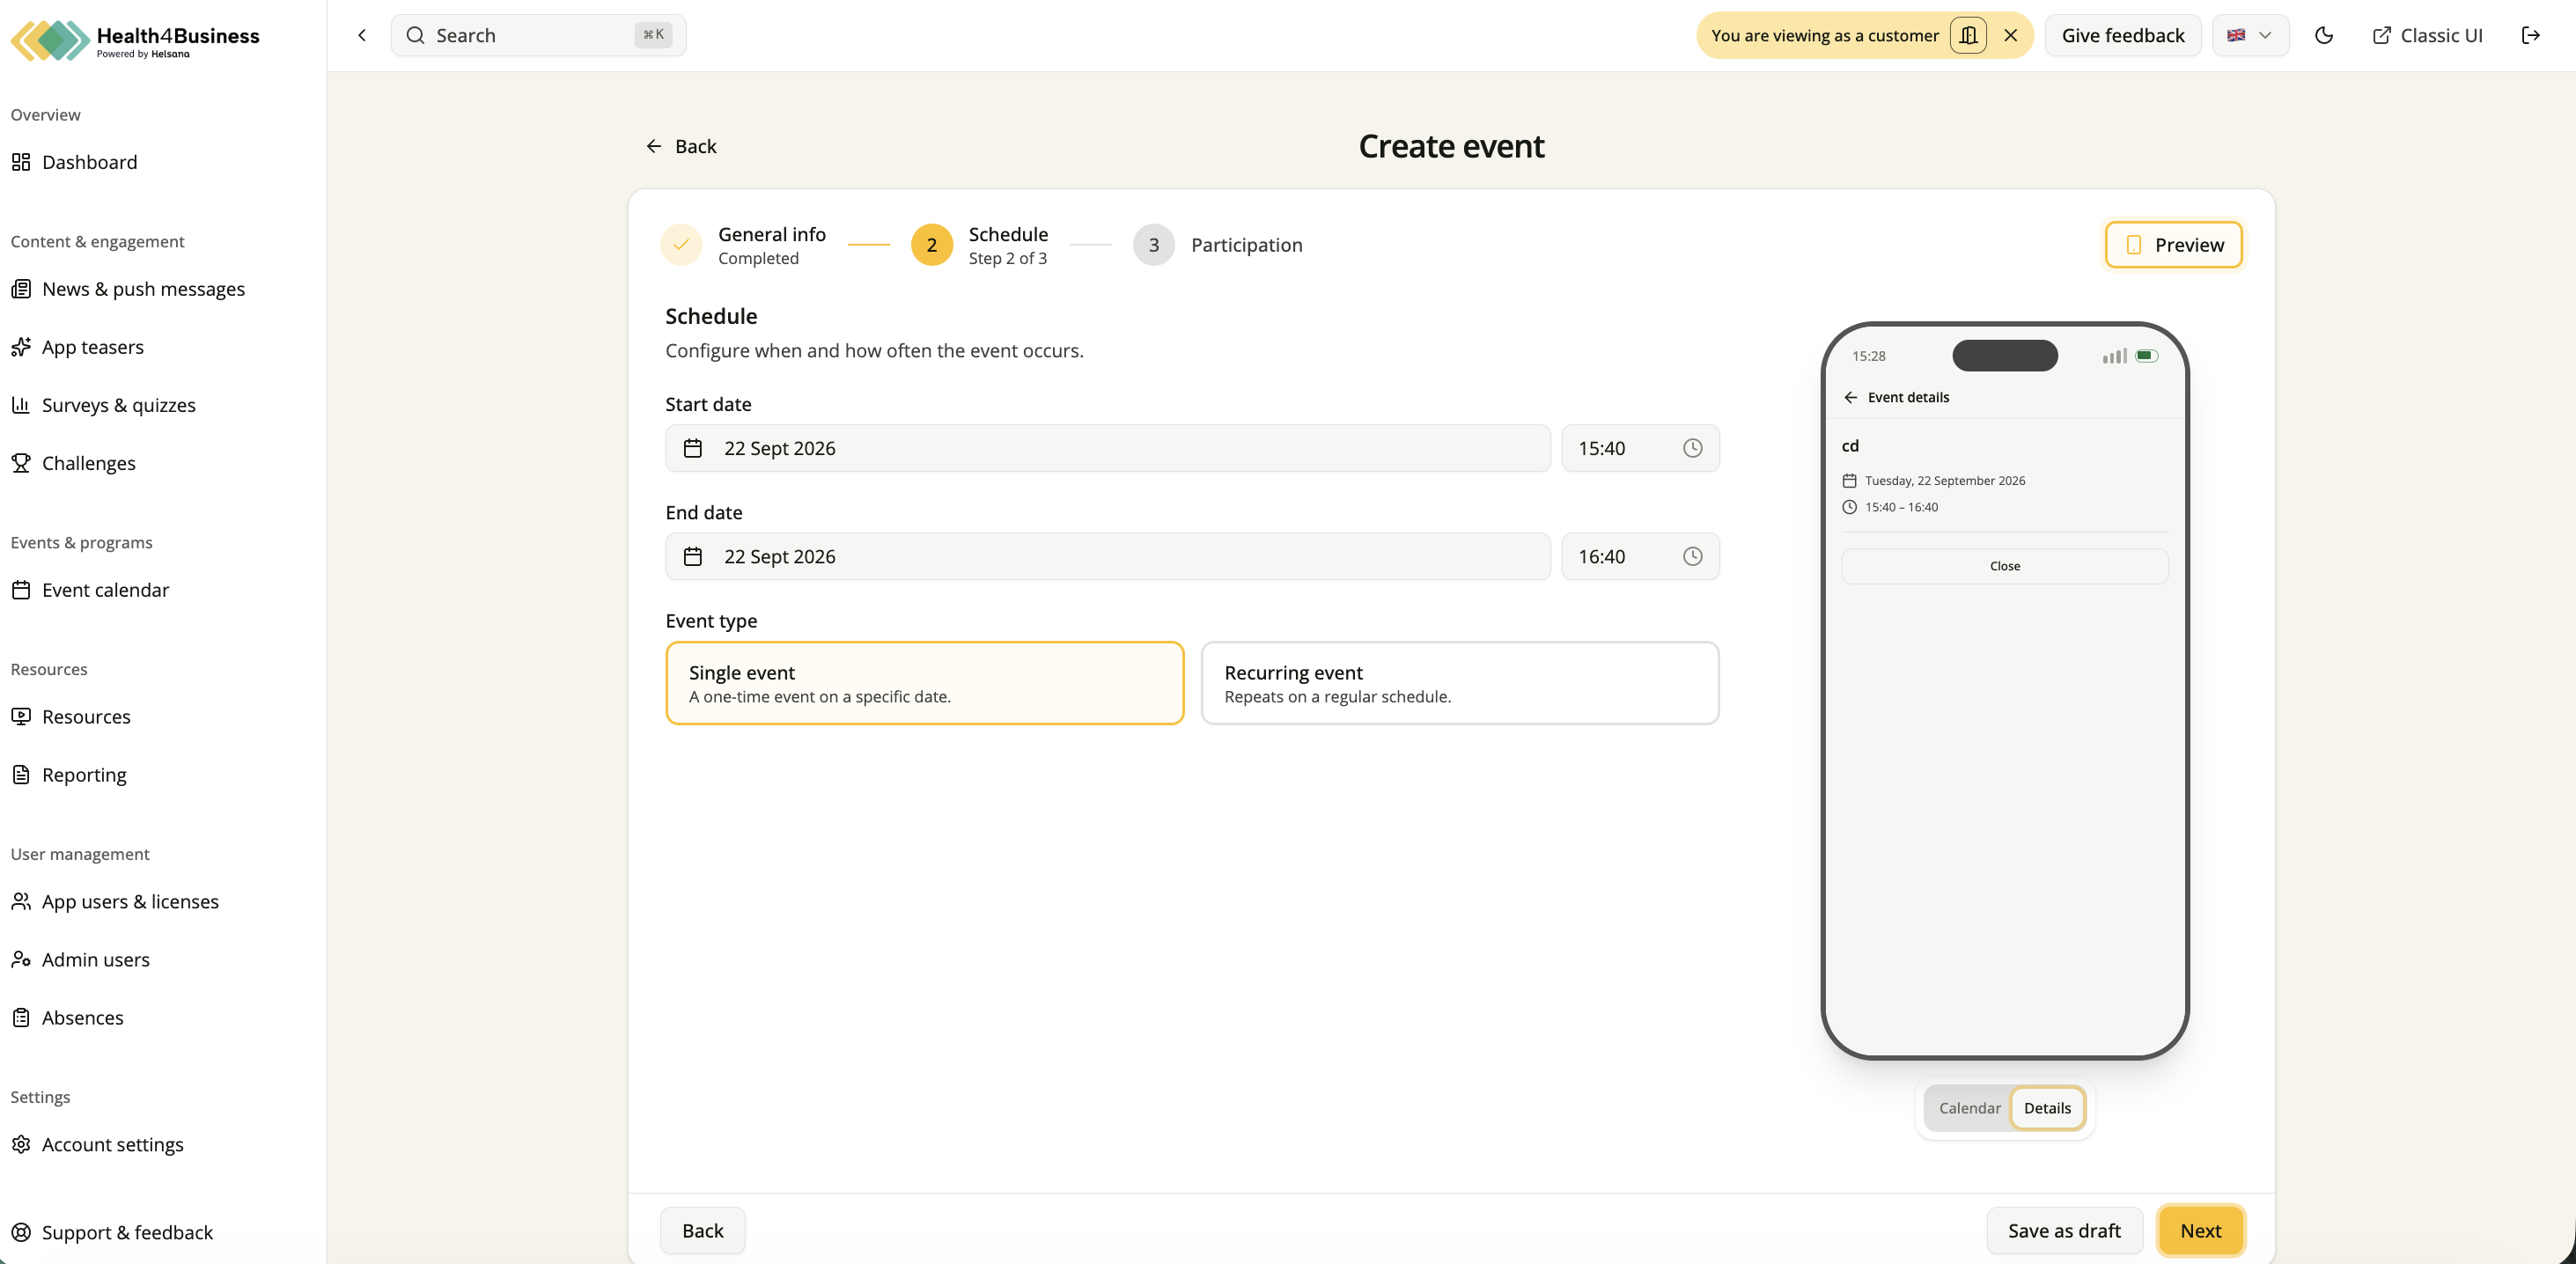
Task: Click the yellow Next button
Action: pyautogui.click(x=2200, y=1231)
